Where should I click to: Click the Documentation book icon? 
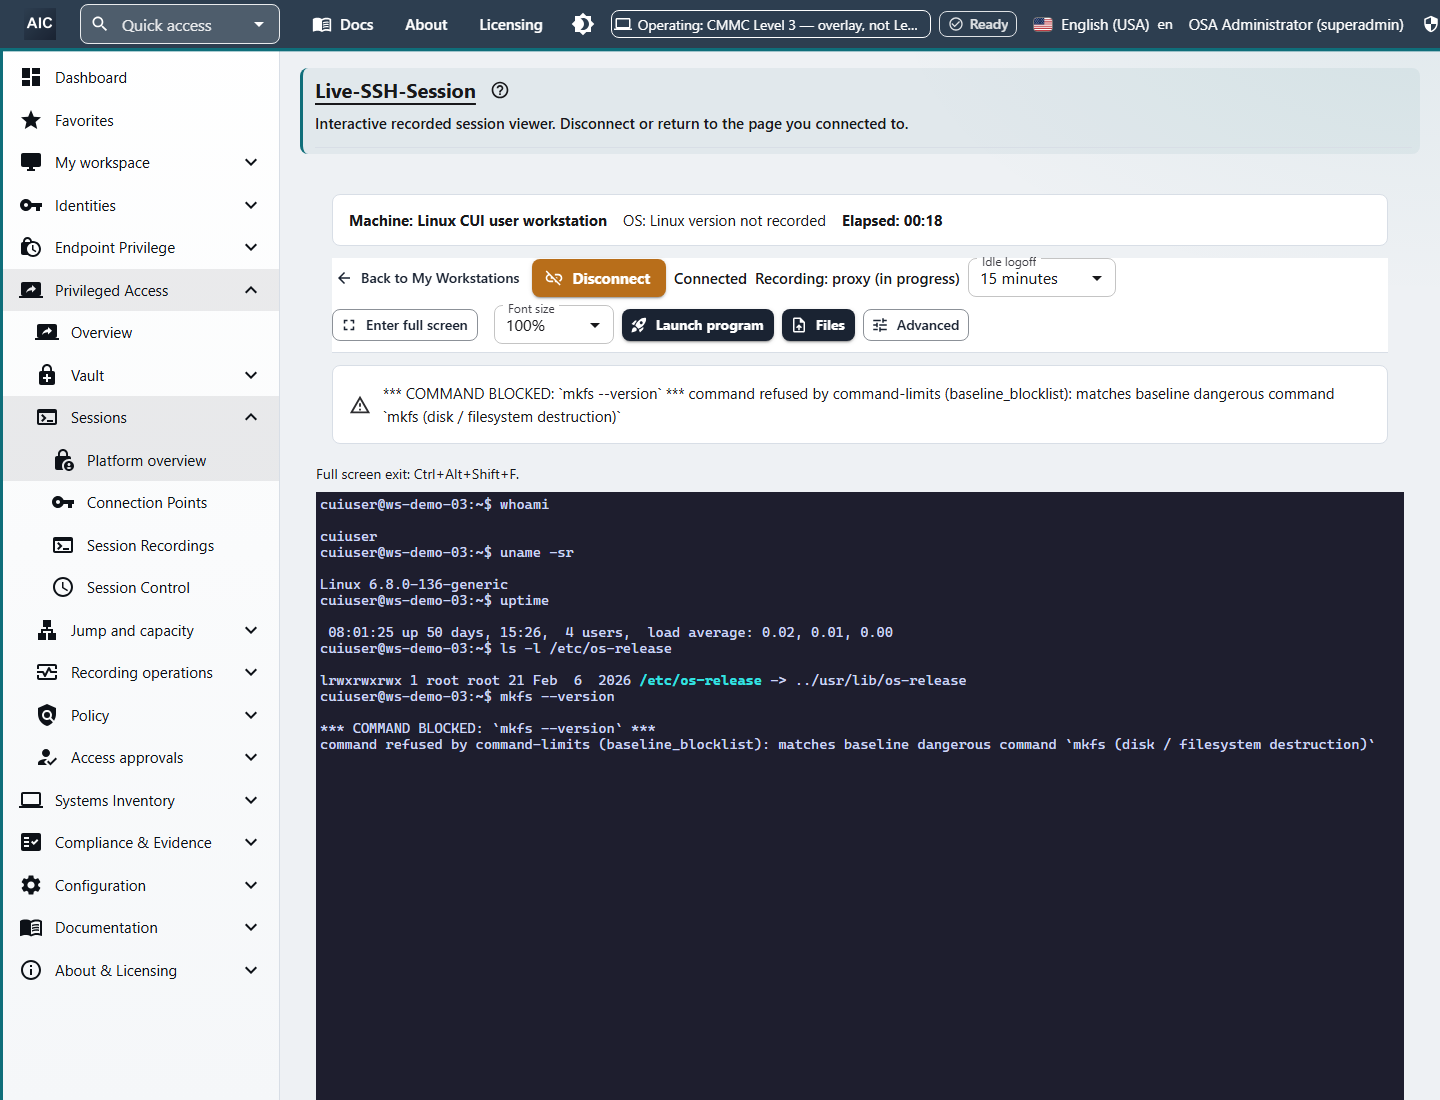[31, 927]
